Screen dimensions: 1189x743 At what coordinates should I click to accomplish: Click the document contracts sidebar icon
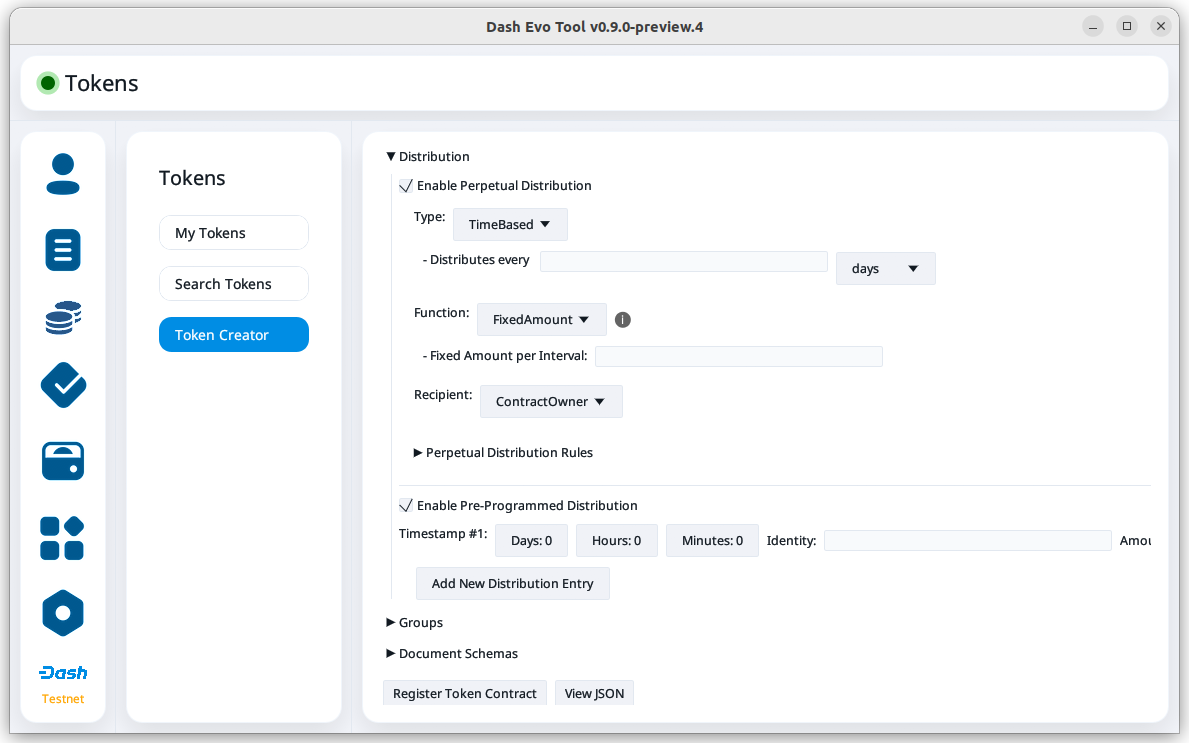coord(63,249)
